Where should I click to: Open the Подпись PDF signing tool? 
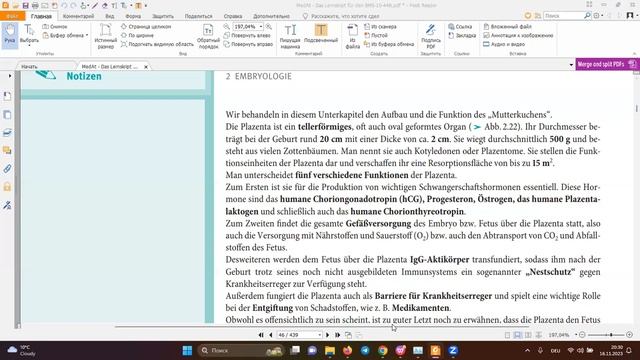coord(431,36)
